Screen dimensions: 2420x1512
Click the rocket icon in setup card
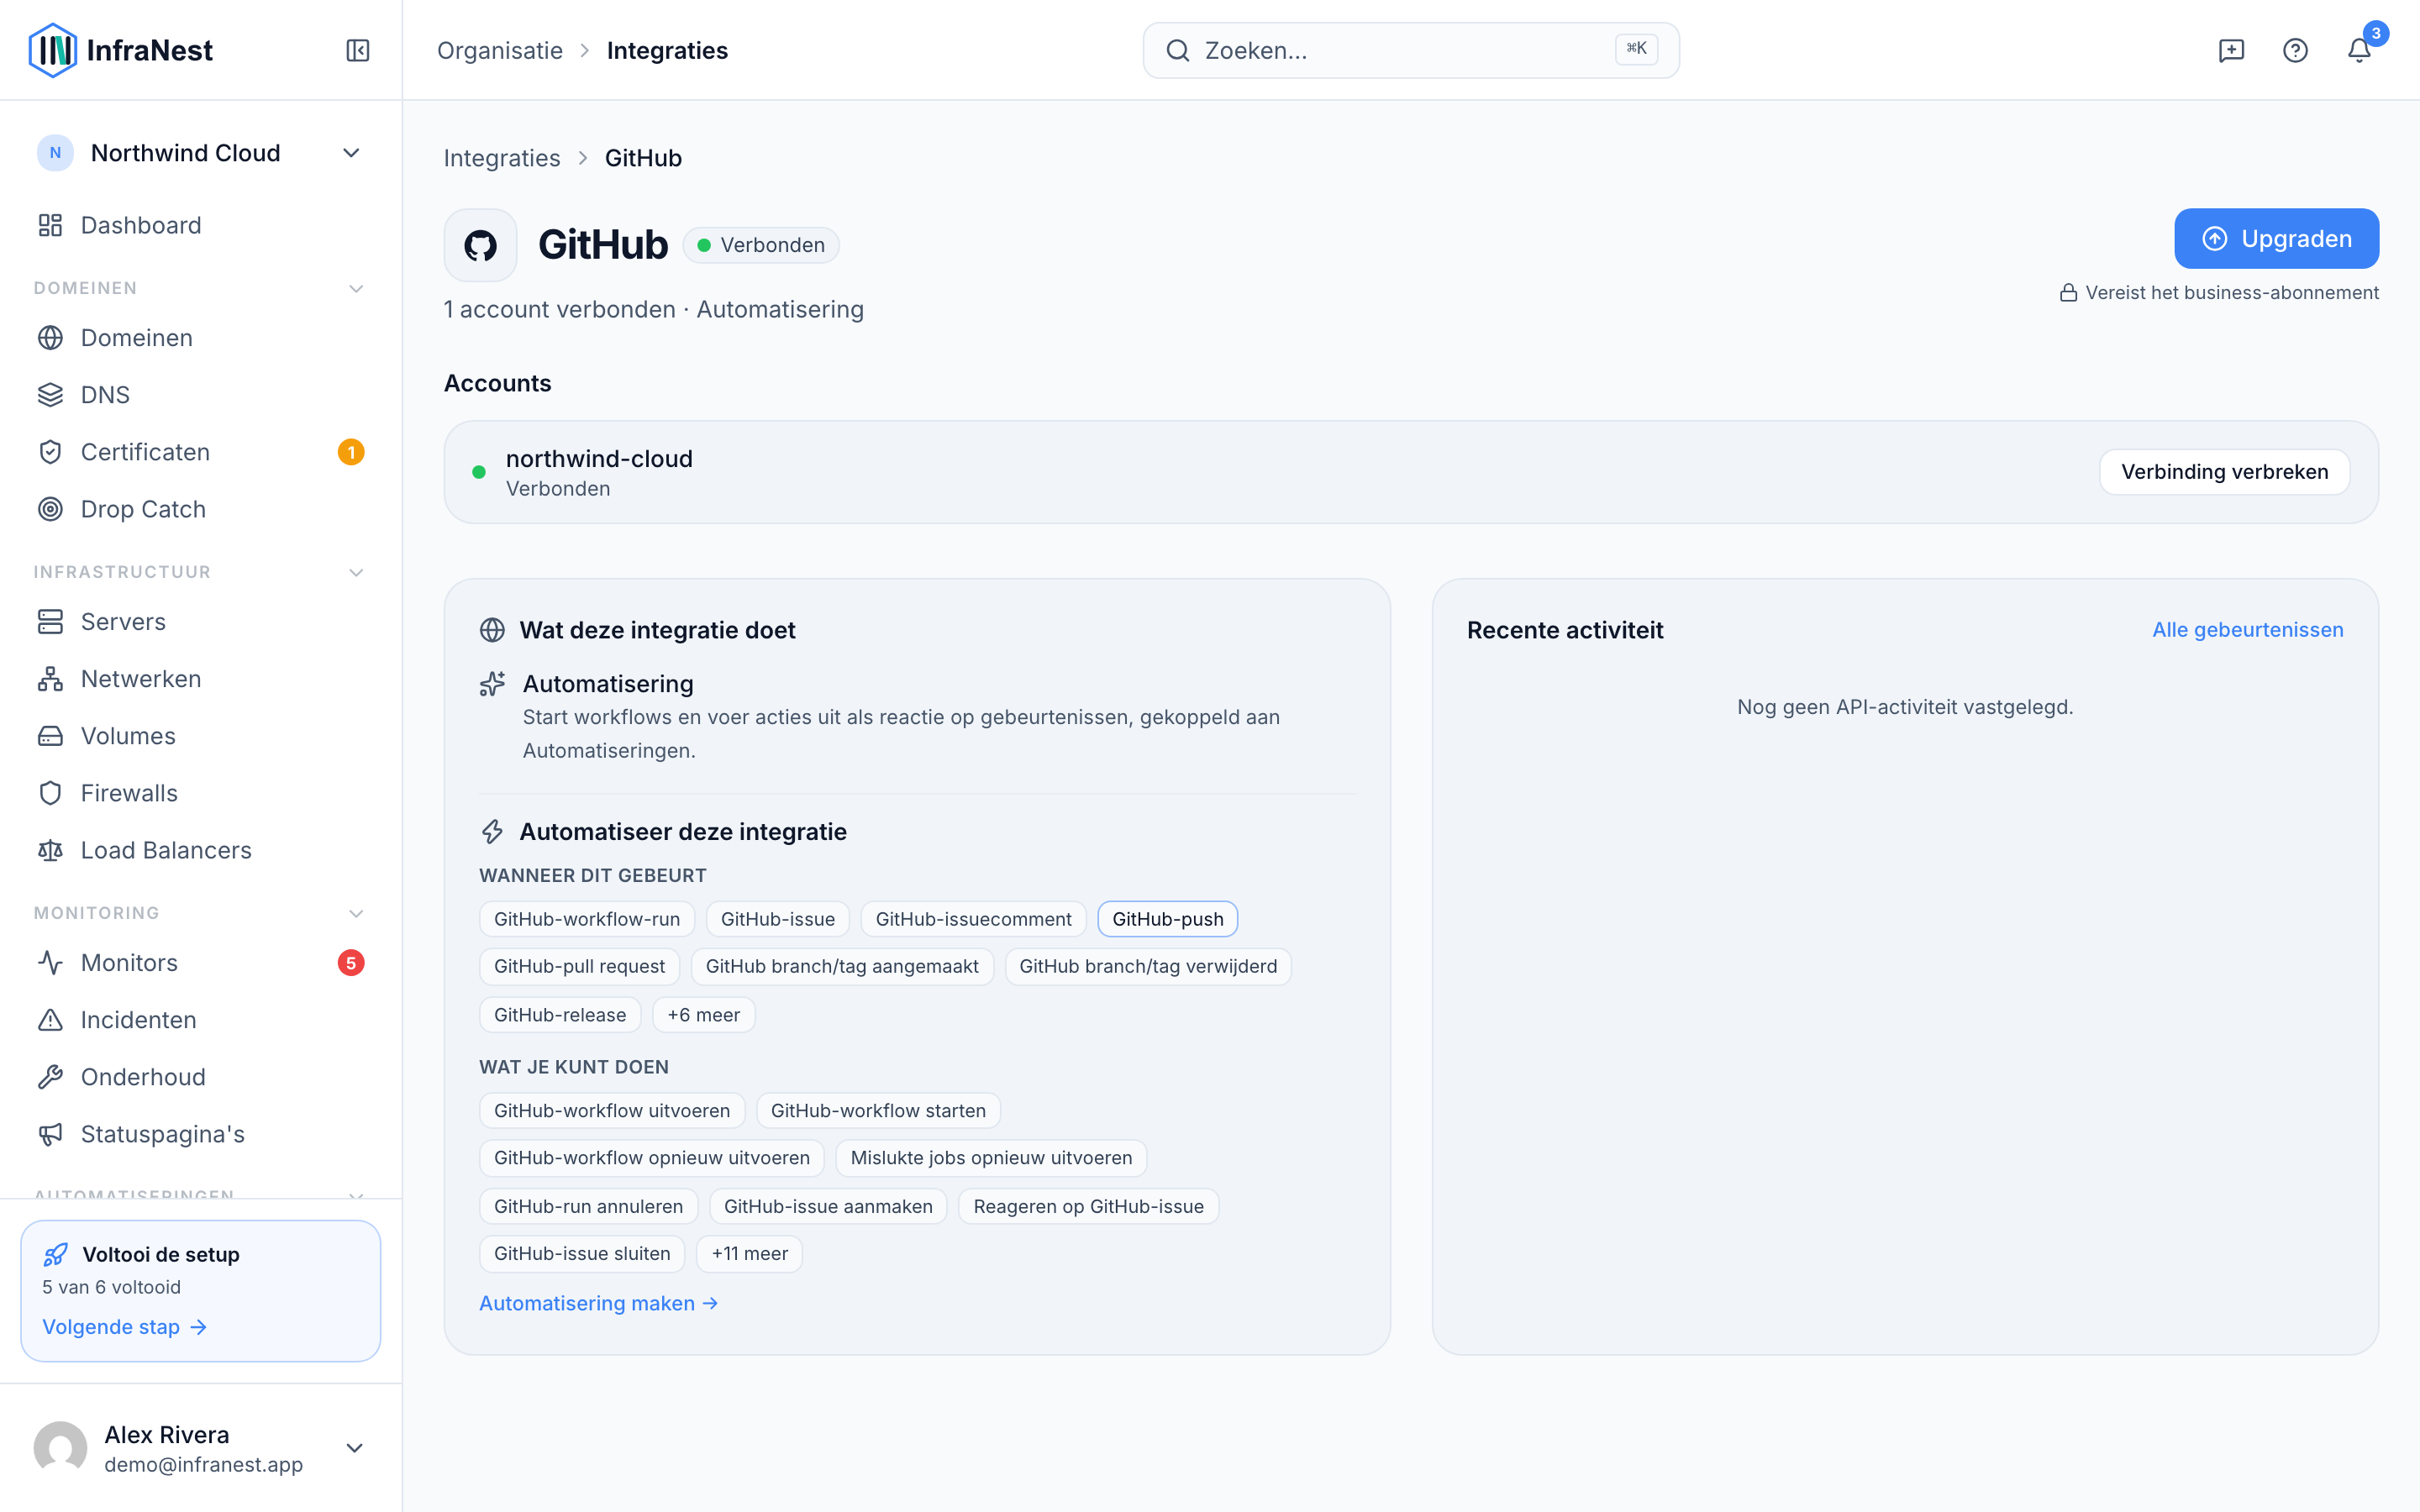pyautogui.click(x=56, y=1254)
